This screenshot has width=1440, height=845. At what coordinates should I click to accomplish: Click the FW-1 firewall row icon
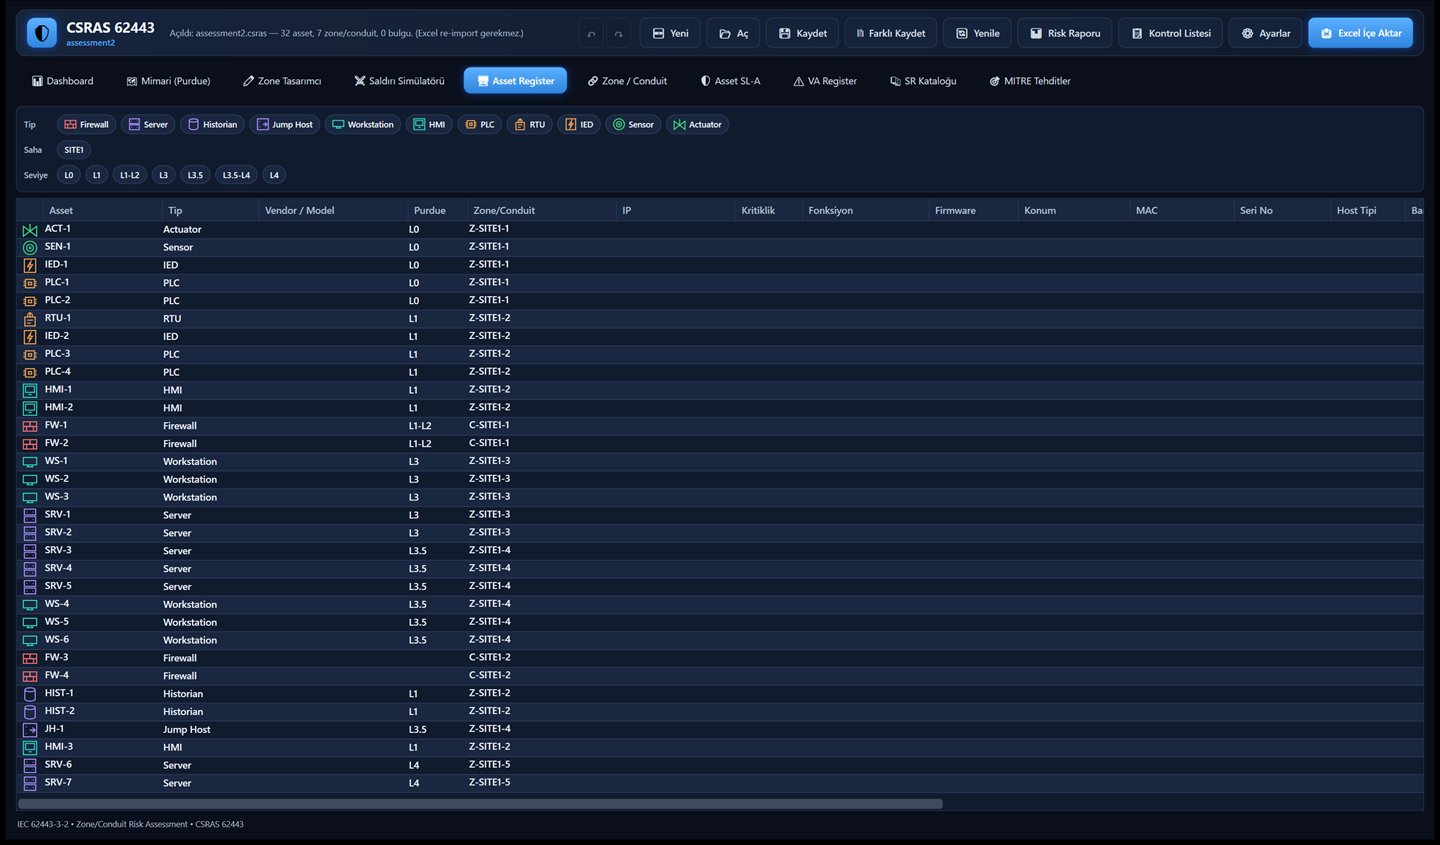(30, 426)
